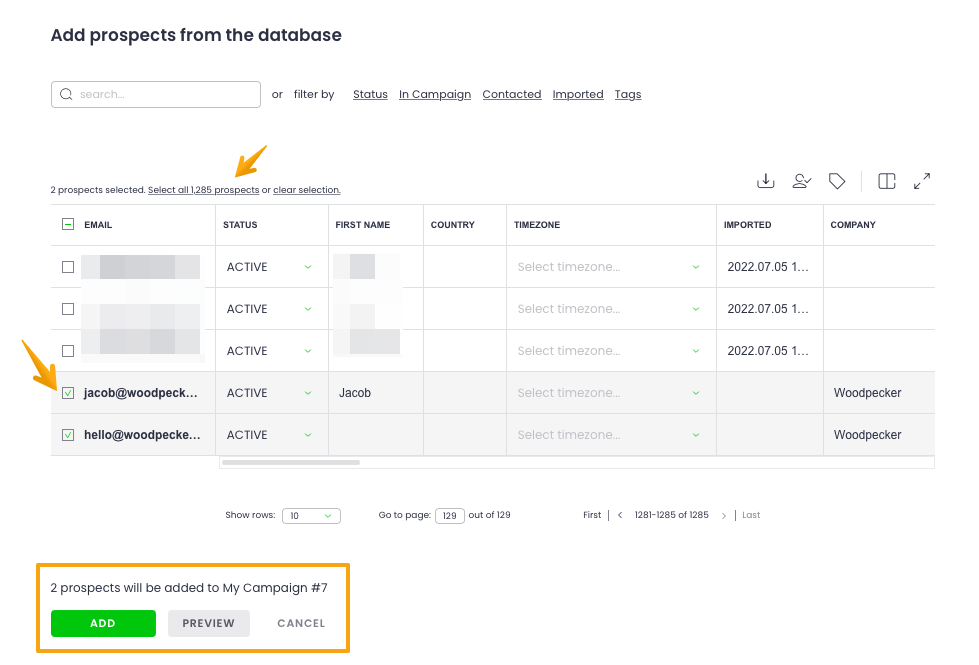Open the Show rows dropdown
This screenshot has width=979, height=665.
(311, 515)
